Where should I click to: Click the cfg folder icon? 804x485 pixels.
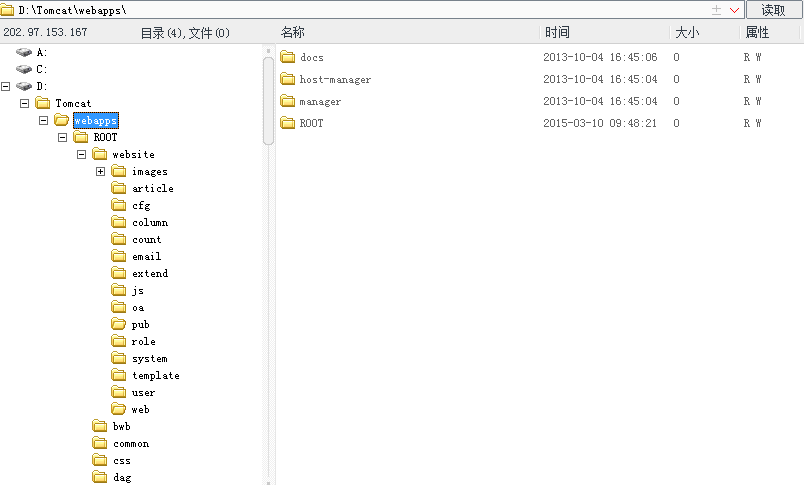[118, 205]
